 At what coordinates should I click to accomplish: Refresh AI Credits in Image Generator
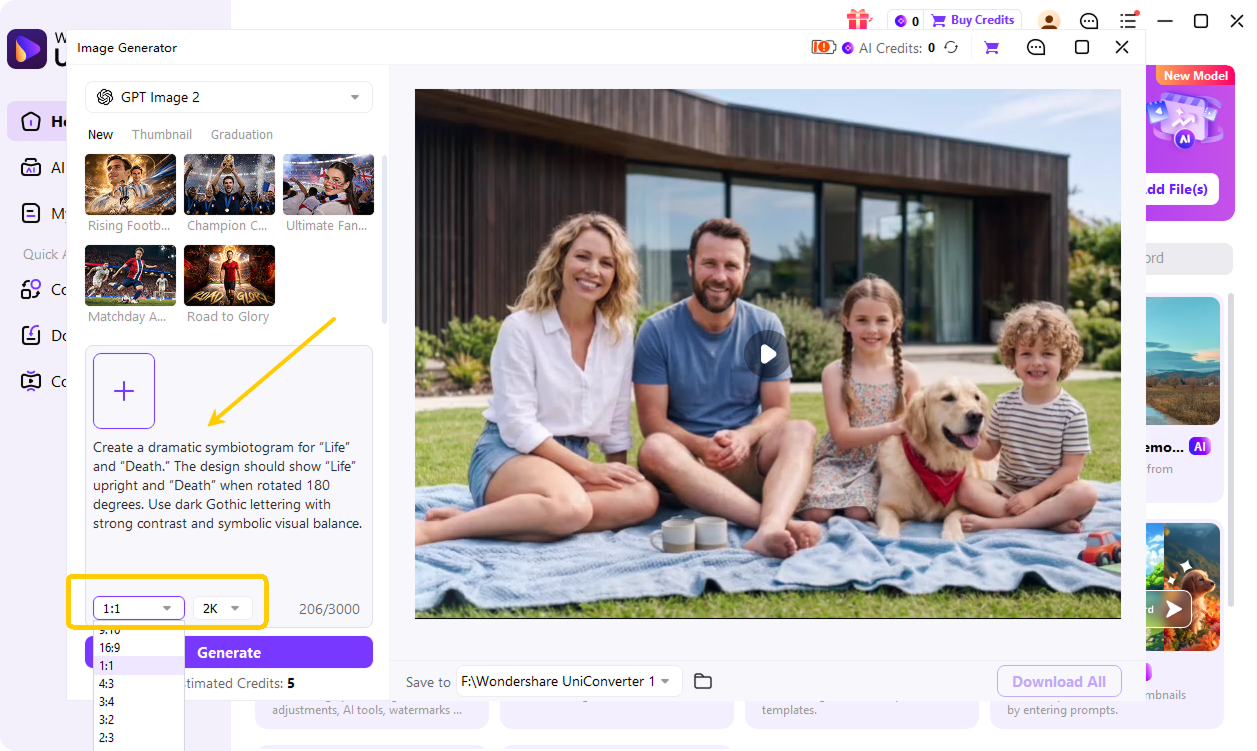952,47
